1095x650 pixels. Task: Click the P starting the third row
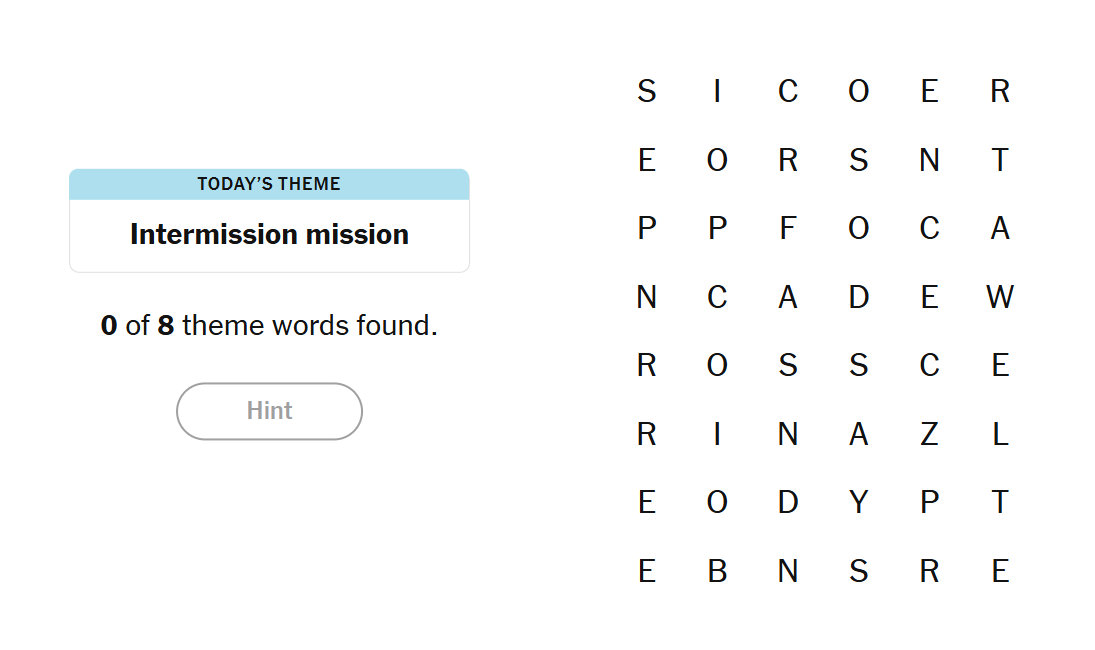646,228
